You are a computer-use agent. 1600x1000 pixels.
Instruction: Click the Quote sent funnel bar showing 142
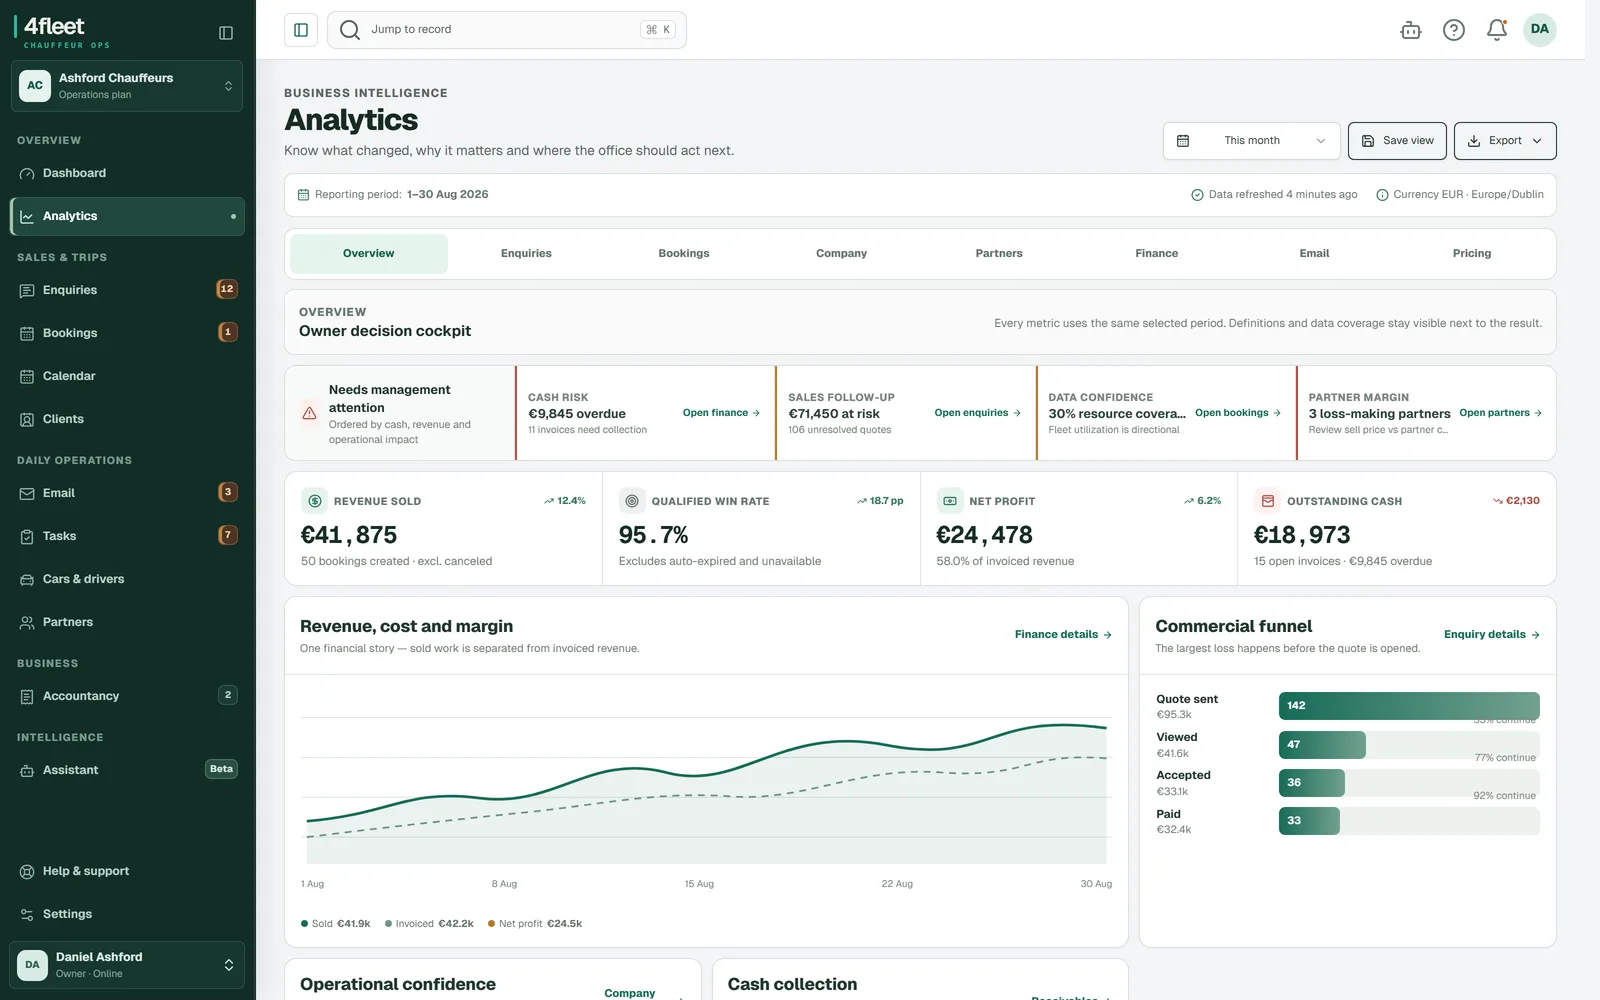(1409, 706)
